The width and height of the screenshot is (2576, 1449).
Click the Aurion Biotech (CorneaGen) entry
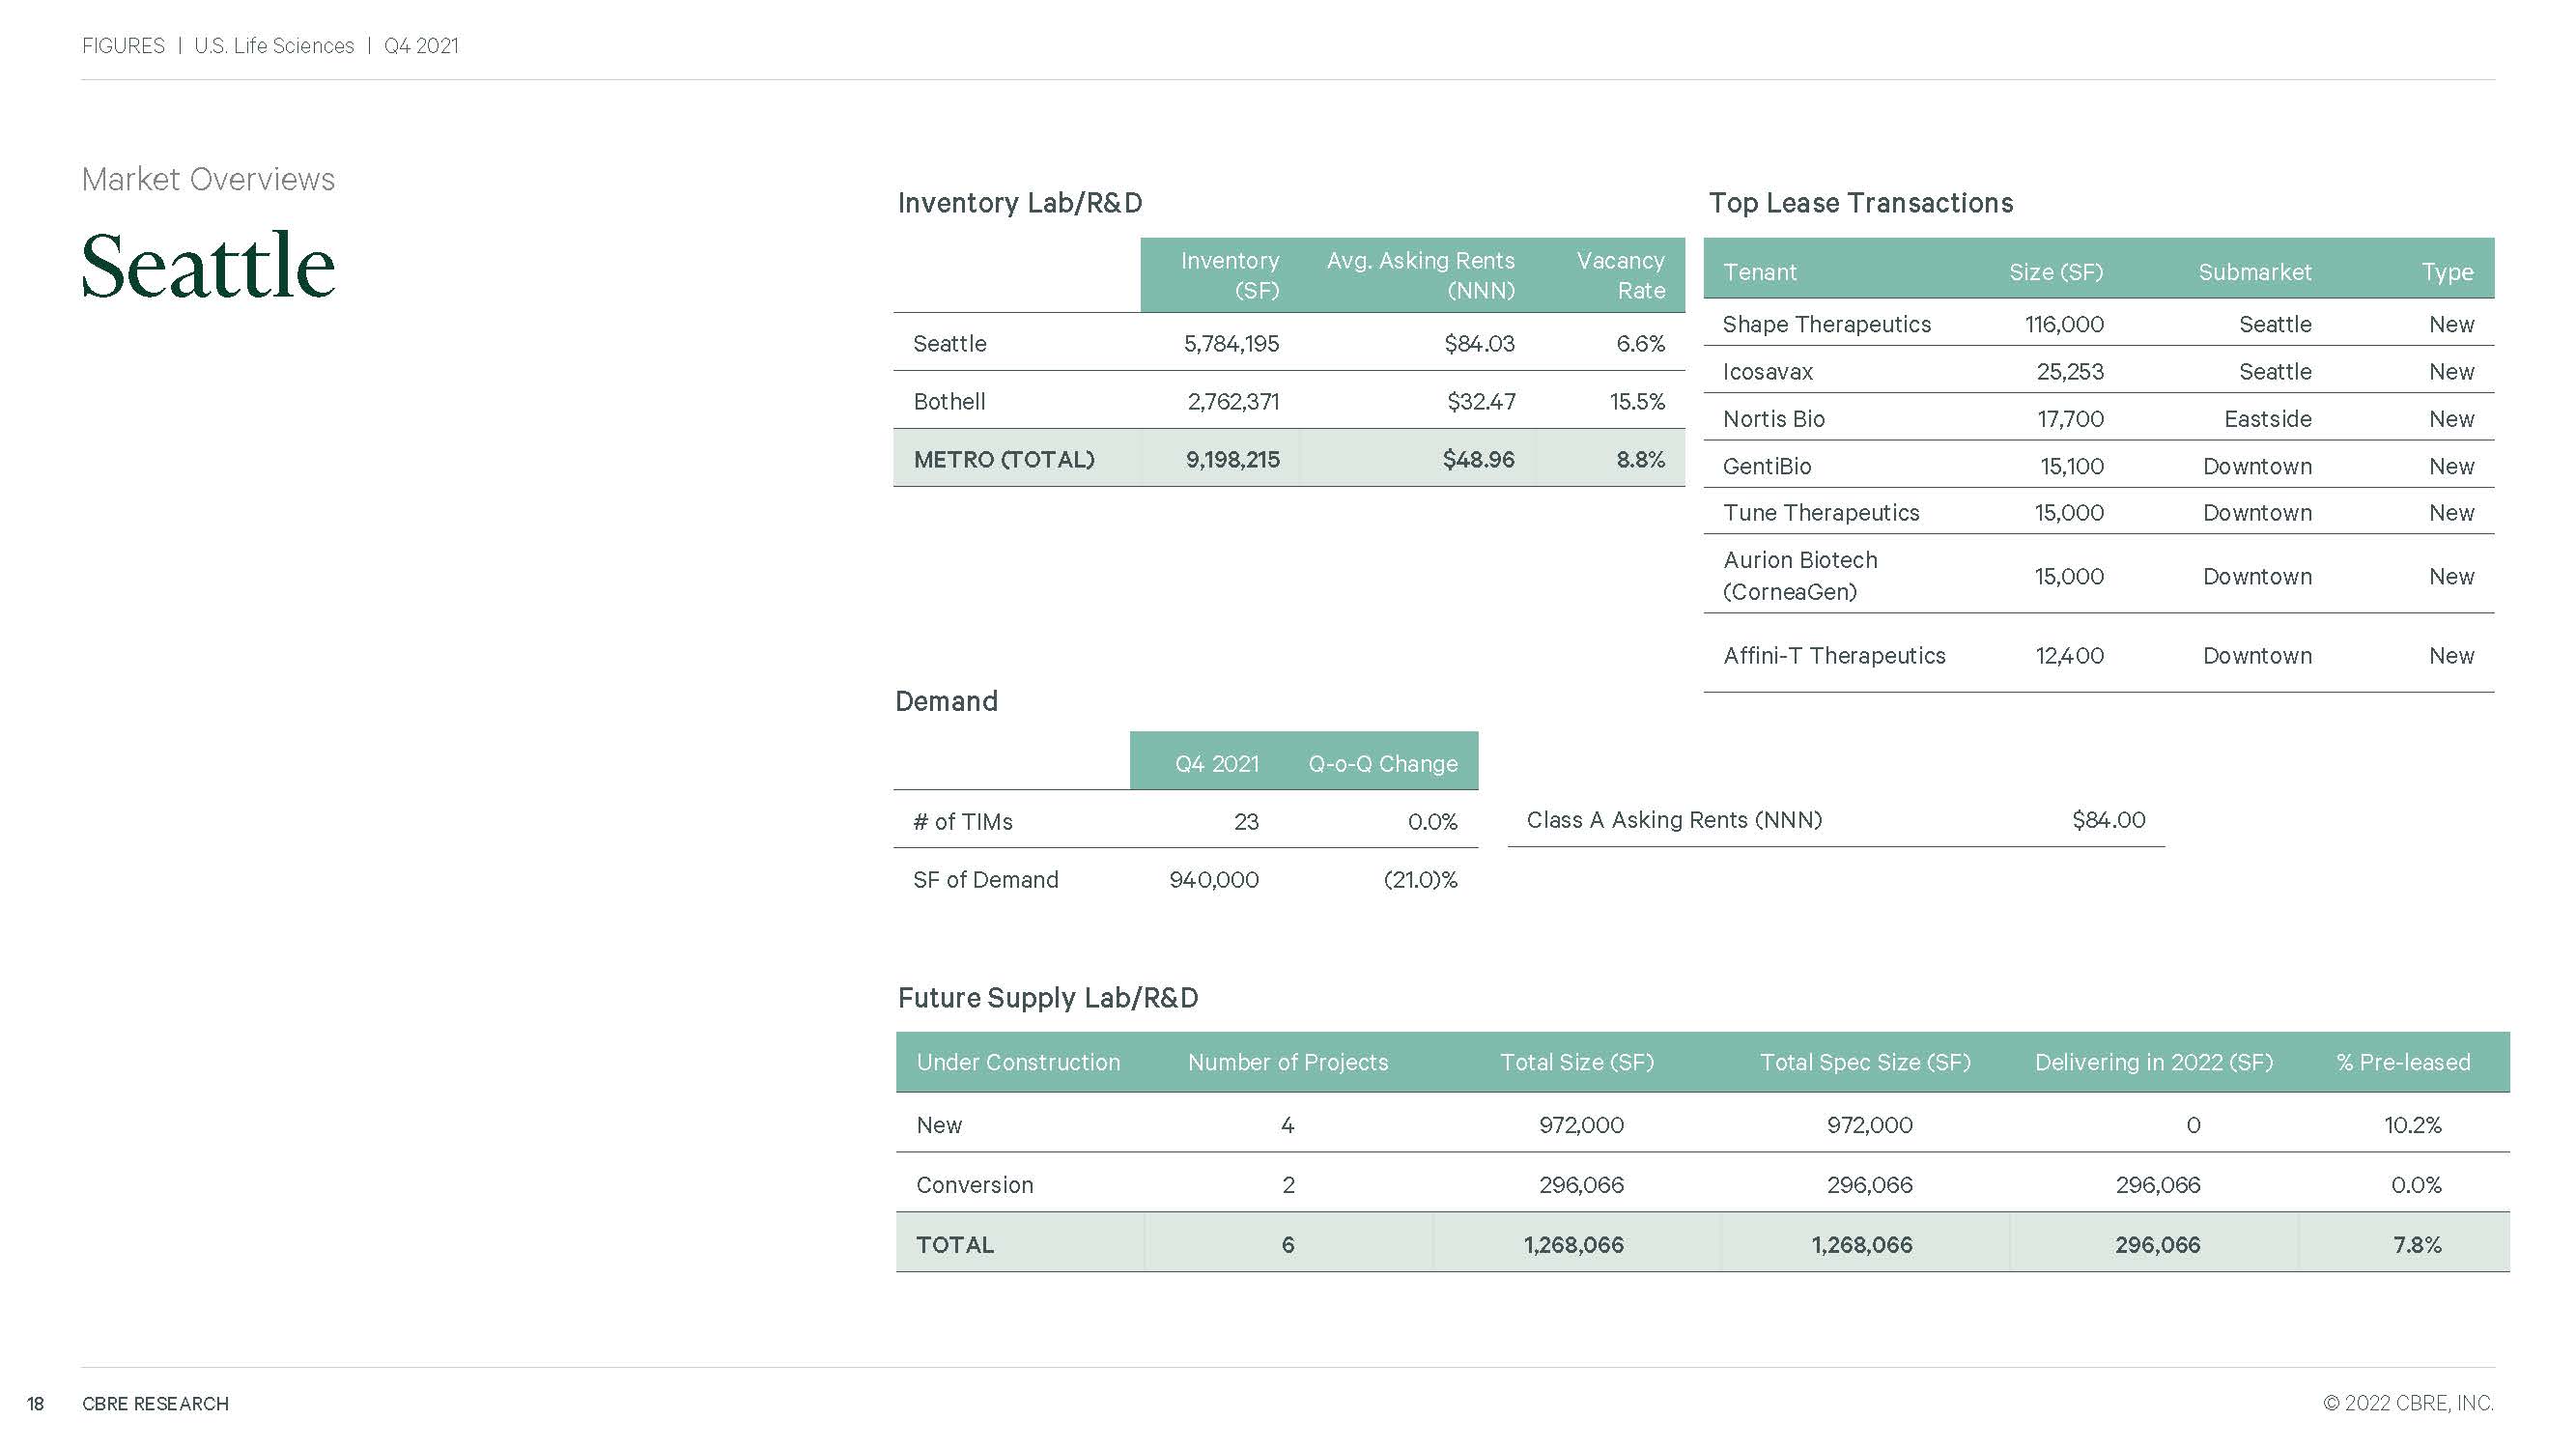[1800, 575]
